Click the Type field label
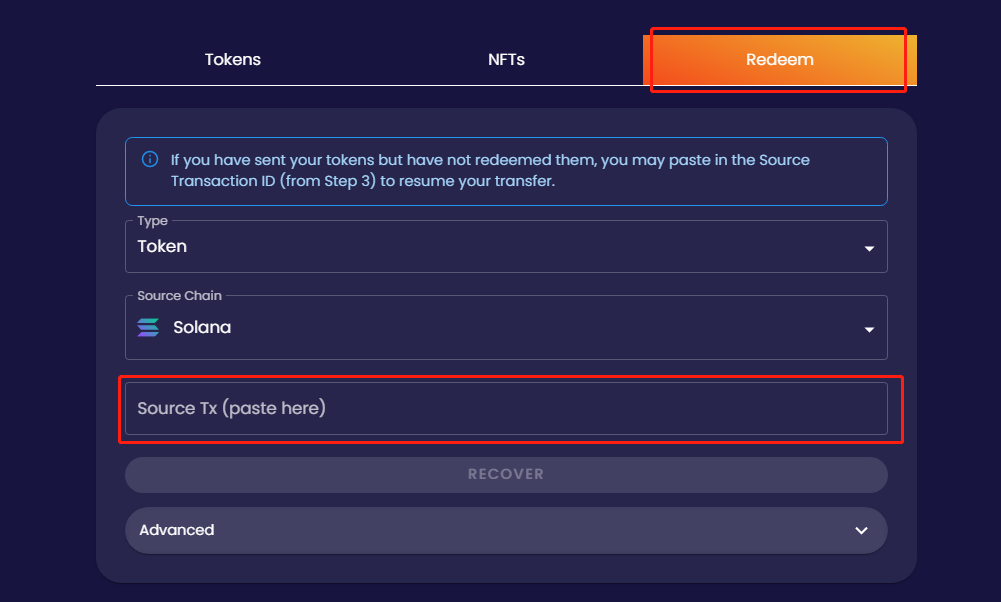 153,221
